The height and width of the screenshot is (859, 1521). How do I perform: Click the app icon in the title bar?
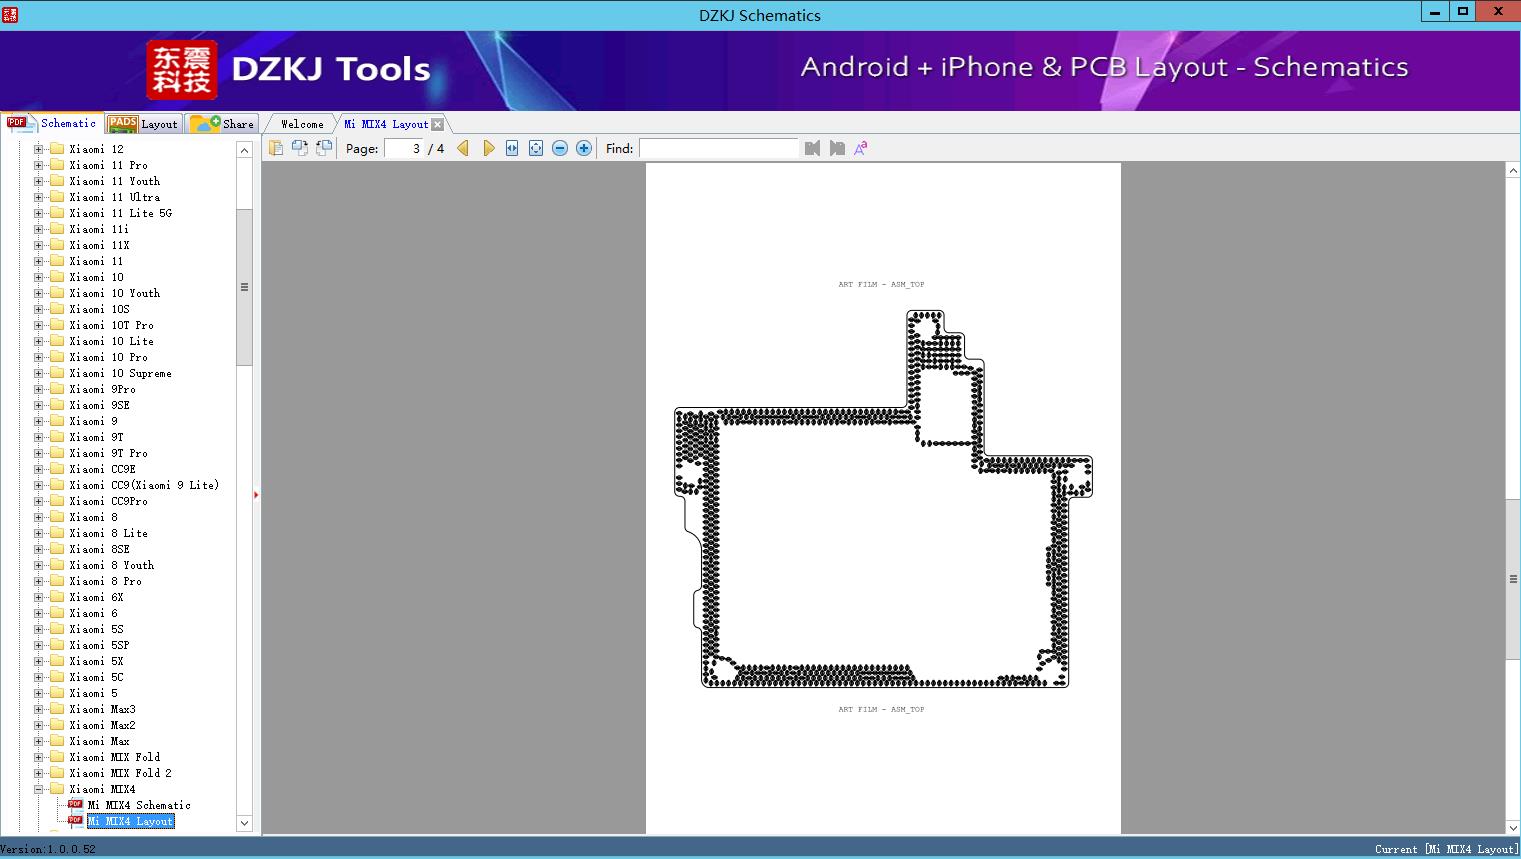10,14
